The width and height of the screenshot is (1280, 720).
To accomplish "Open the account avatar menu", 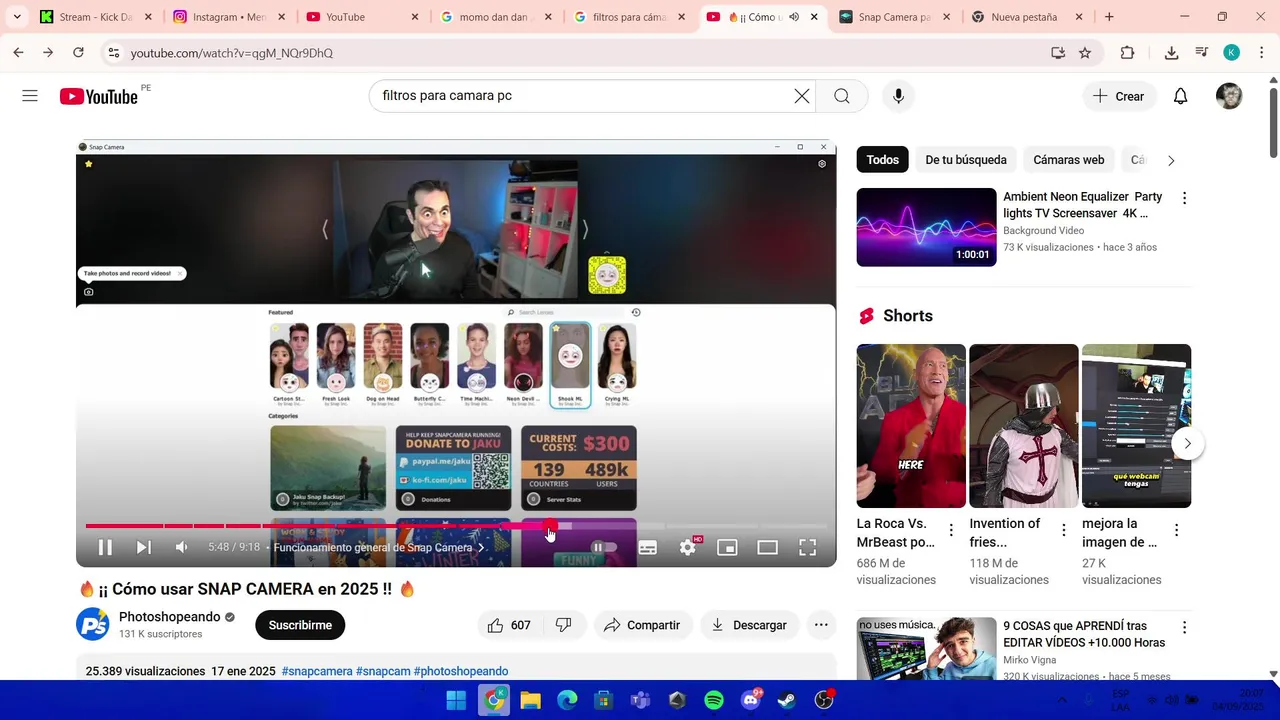I will (x=1229, y=96).
